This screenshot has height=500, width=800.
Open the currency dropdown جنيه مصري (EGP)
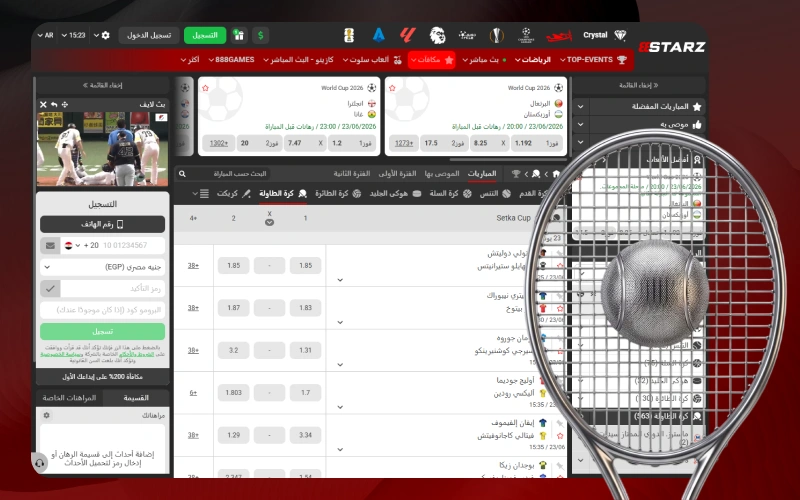tap(103, 267)
